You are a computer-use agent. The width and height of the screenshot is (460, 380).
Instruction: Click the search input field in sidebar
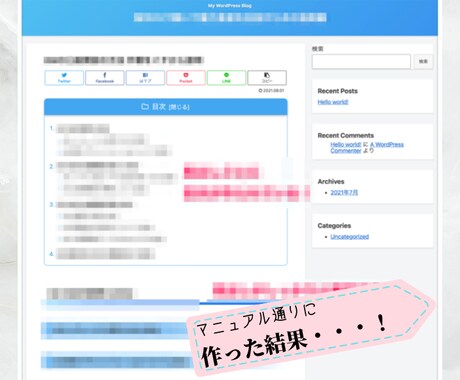coord(361,62)
